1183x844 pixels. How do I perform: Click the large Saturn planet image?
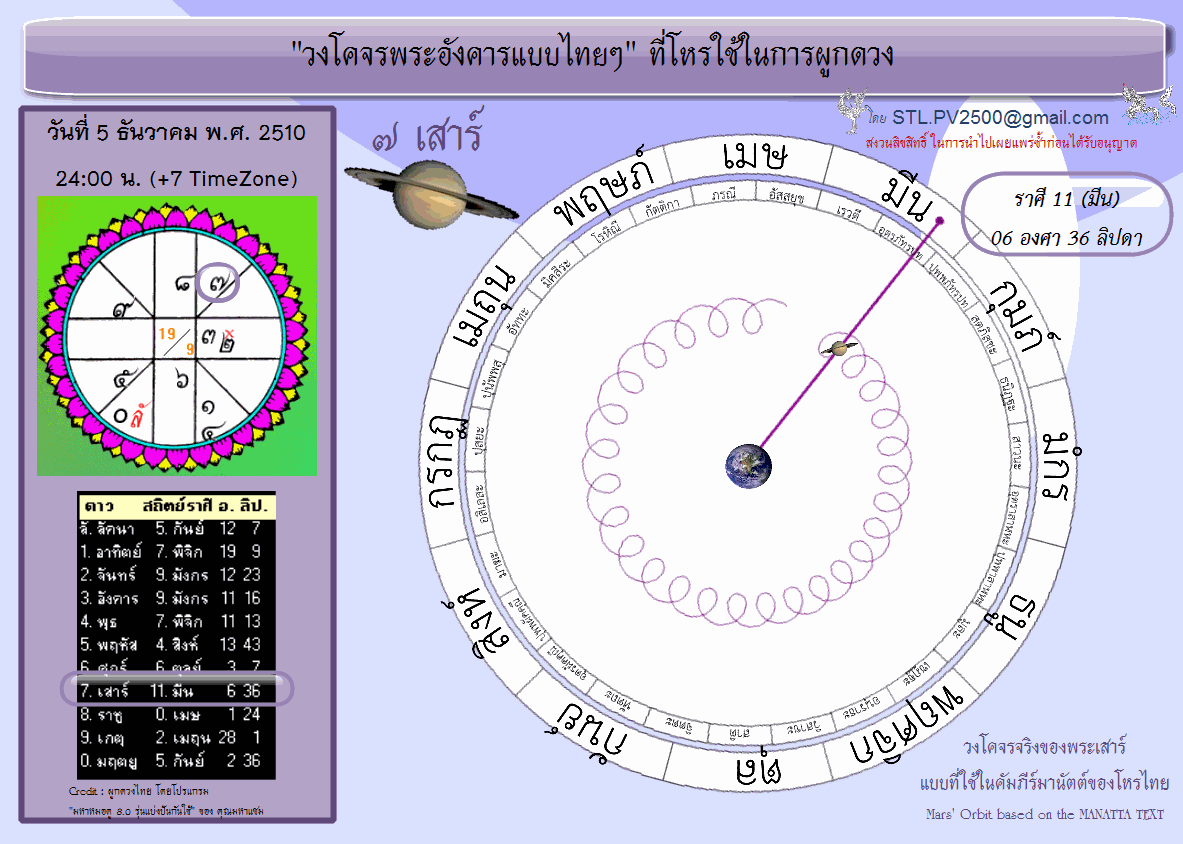432,193
